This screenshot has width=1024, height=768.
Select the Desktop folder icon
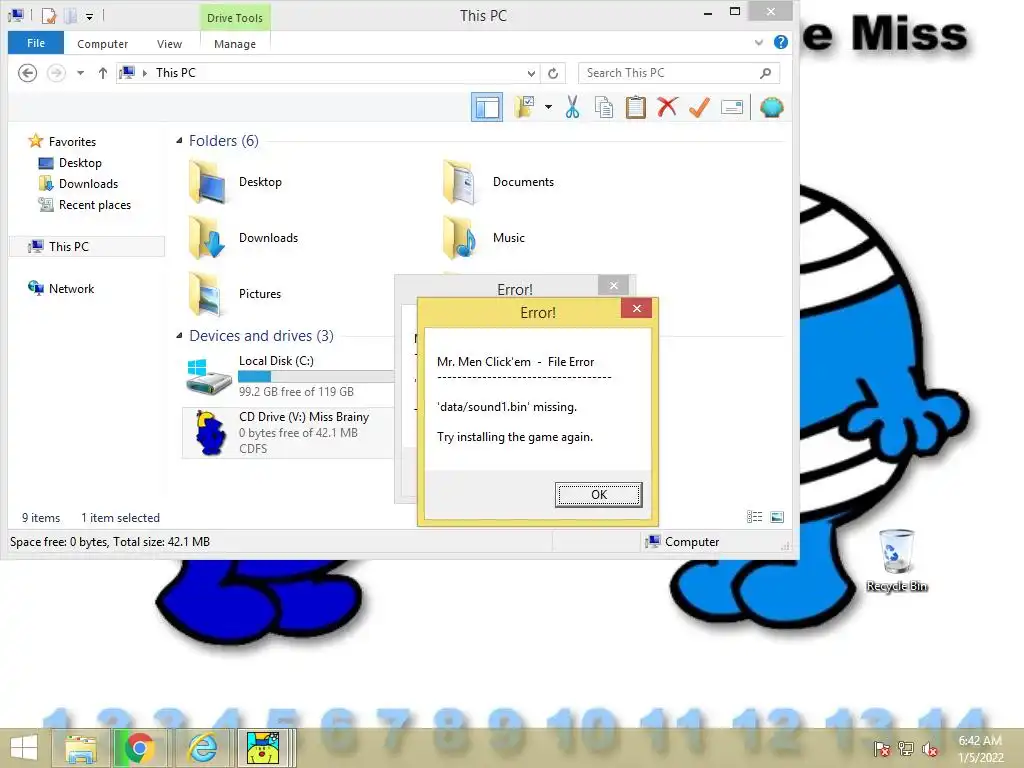(x=208, y=182)
